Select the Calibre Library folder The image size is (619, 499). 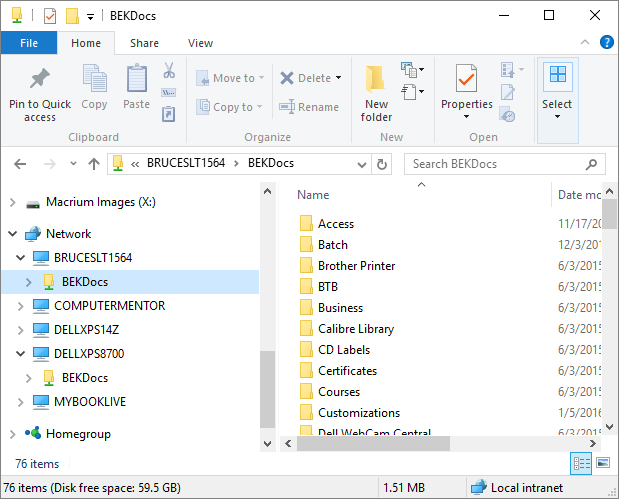355,329
